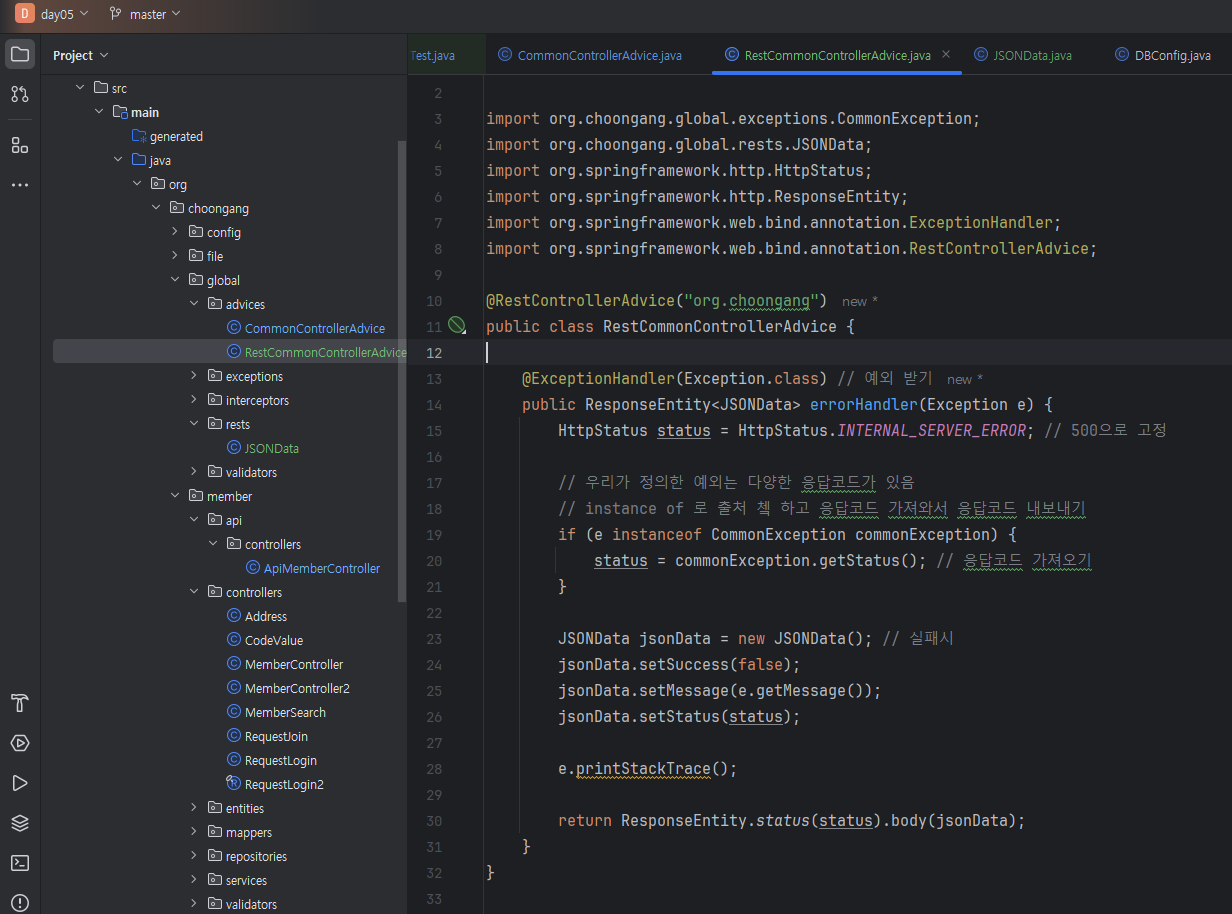
Task: Open the Build hammer tool window
Action: pos(20,703)
